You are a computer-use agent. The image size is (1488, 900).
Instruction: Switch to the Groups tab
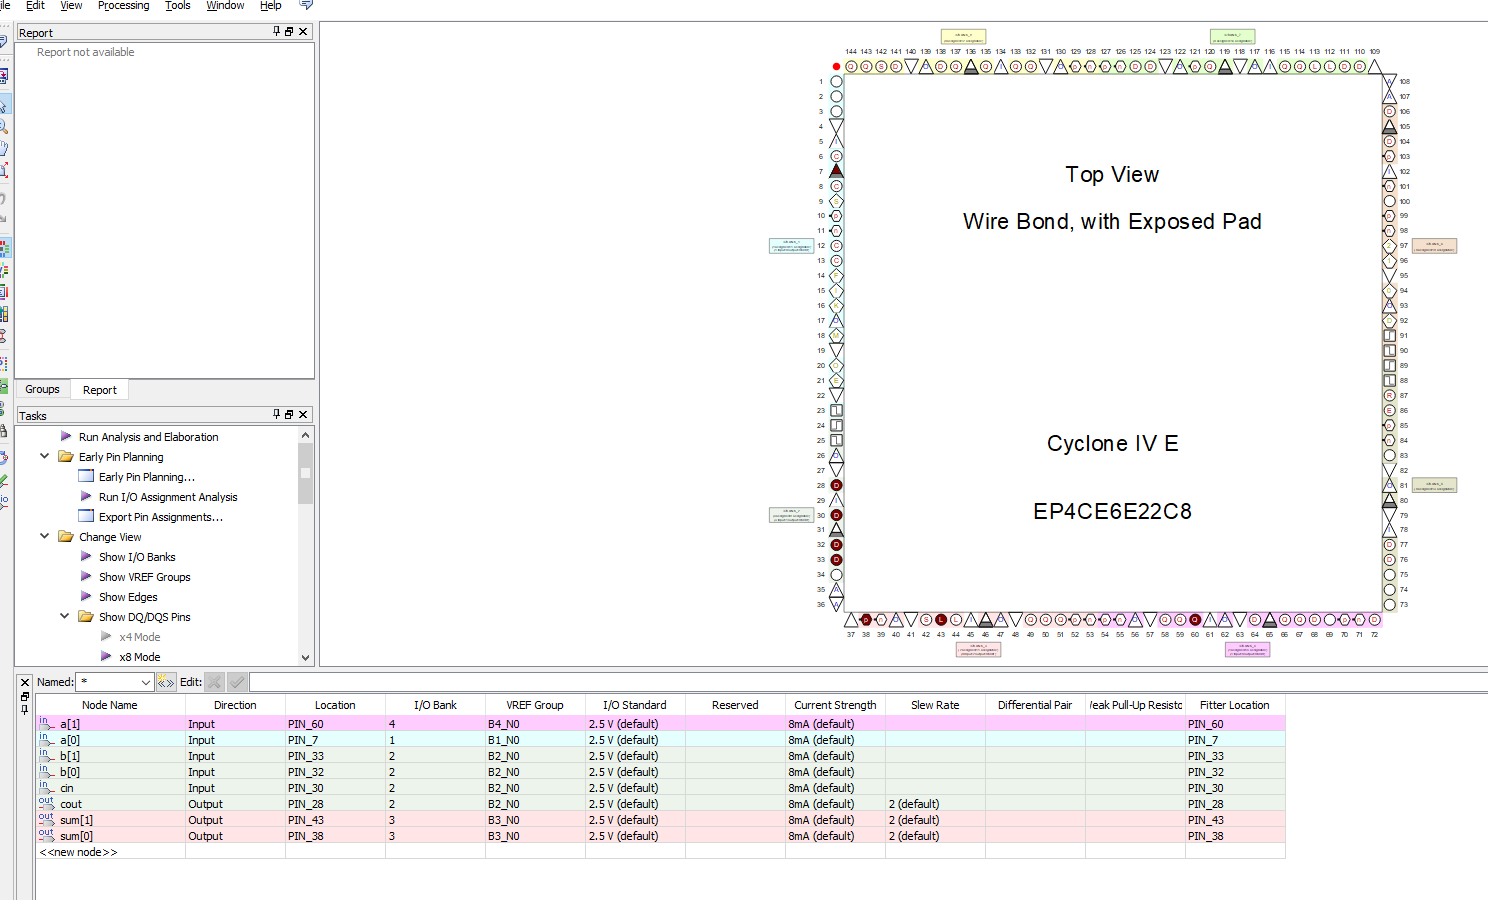pyautogui.click(x=42, y=390)
